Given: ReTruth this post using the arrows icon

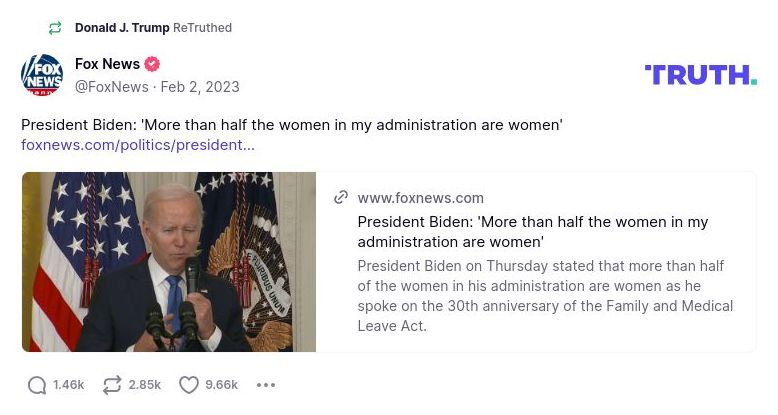Looking at the screenshot, I should pyautogui.click(x=112, y=385).
